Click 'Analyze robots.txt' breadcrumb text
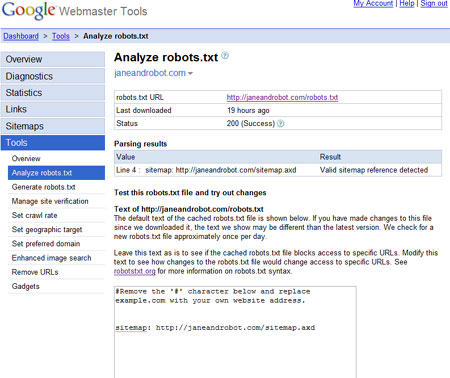This screenshot has height=378, width=450. [x=116, y=36]
